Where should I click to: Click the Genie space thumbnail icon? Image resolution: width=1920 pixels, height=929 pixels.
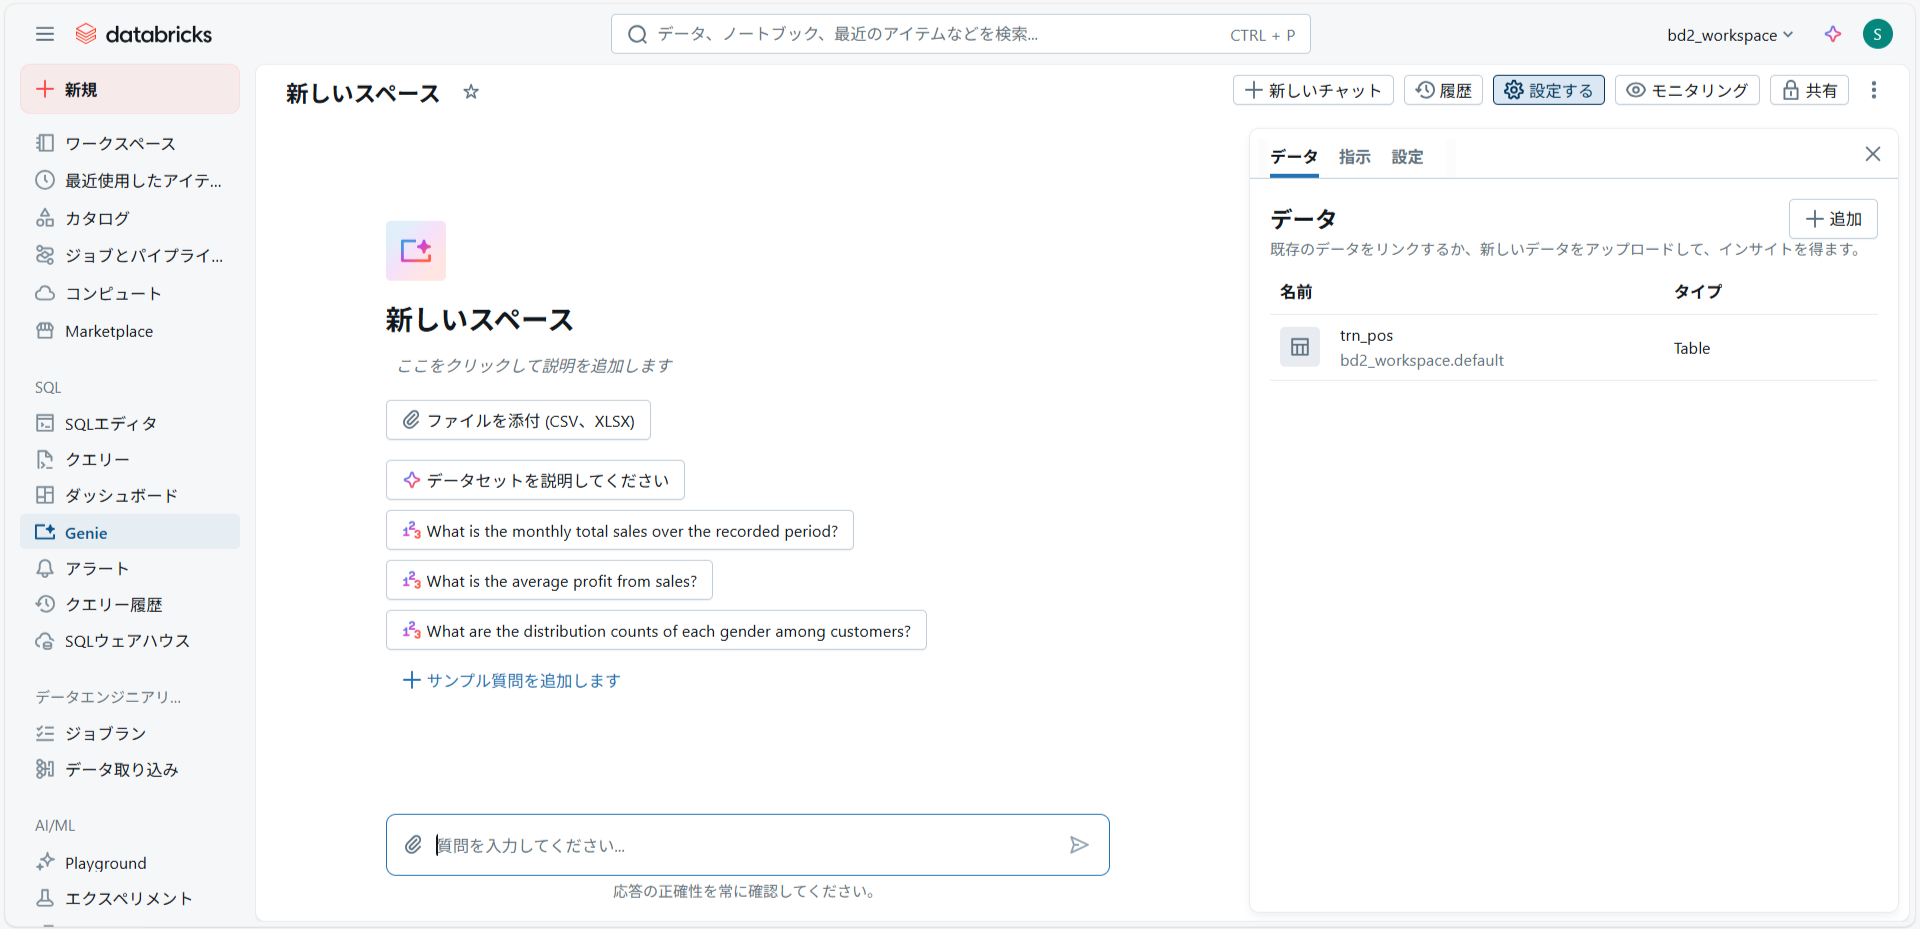click(416, 251)
